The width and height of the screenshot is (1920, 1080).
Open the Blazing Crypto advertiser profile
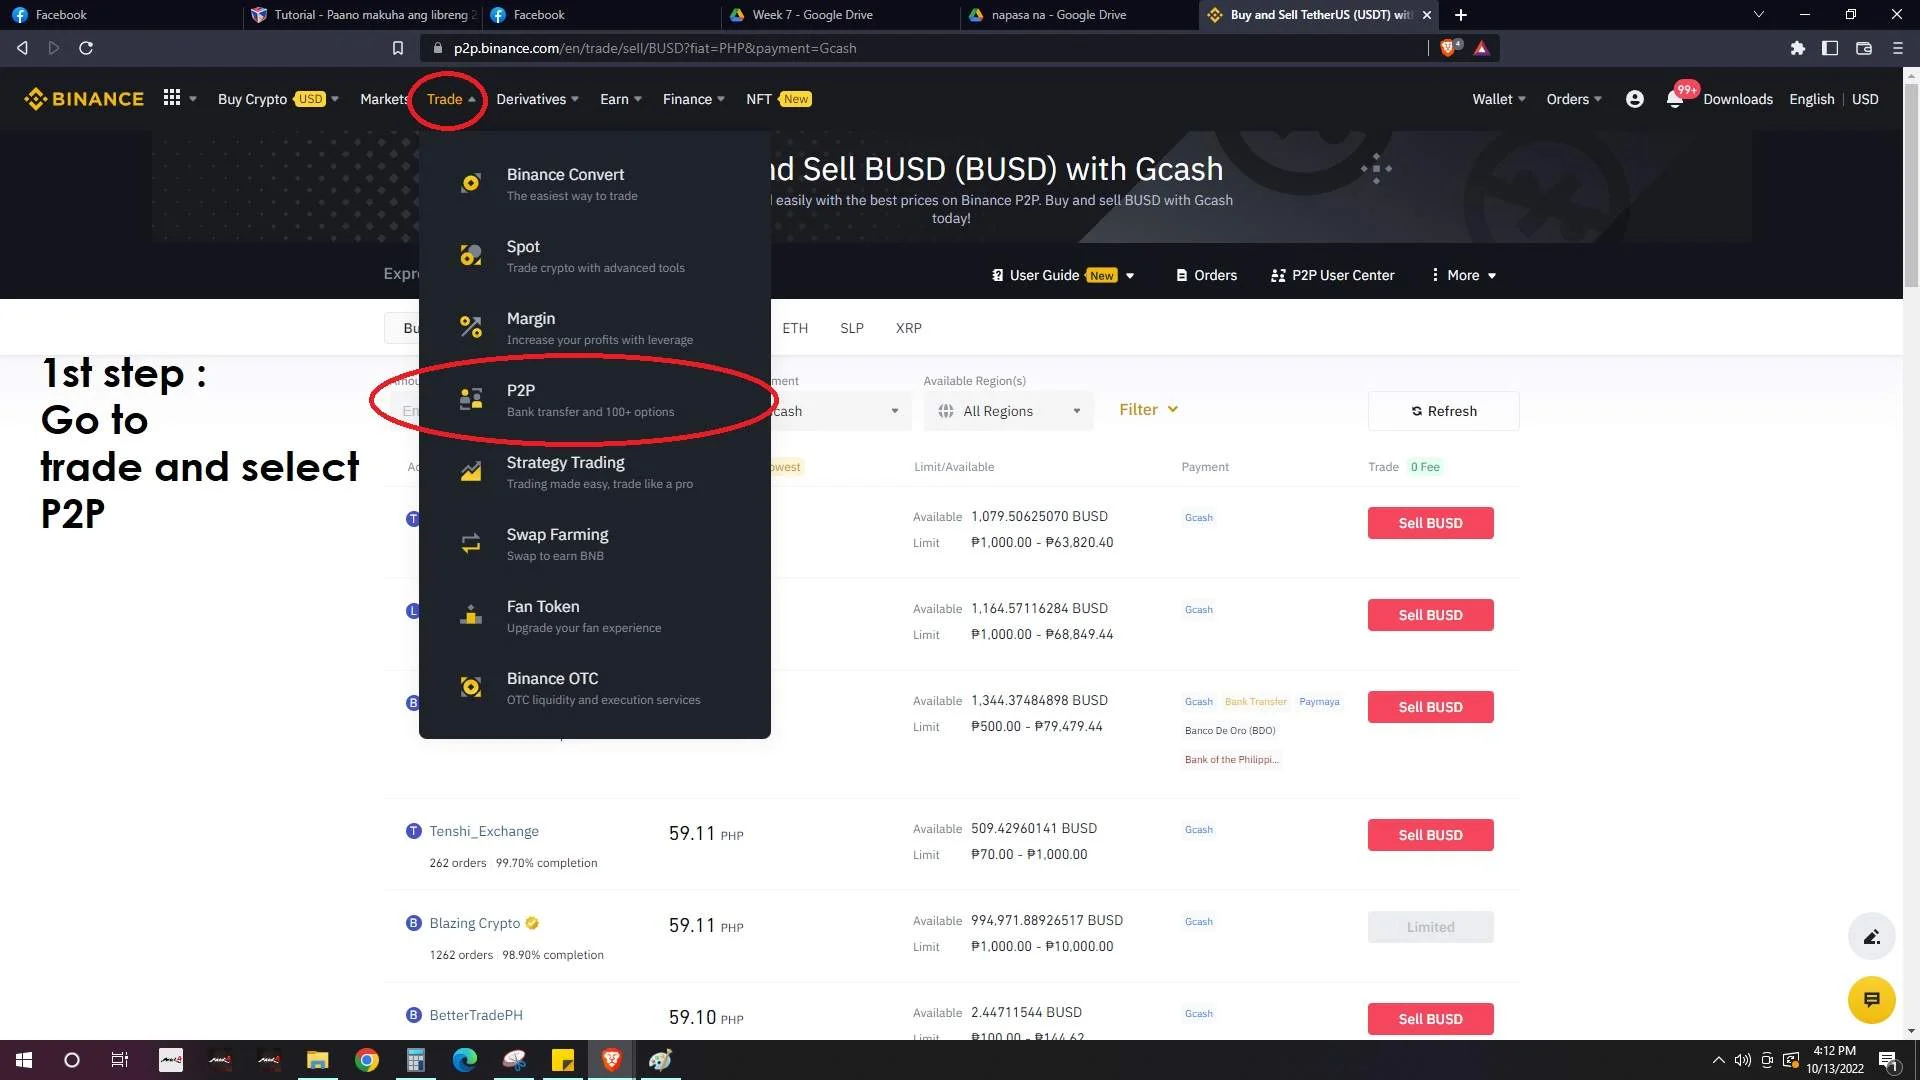tap(475, 923)
